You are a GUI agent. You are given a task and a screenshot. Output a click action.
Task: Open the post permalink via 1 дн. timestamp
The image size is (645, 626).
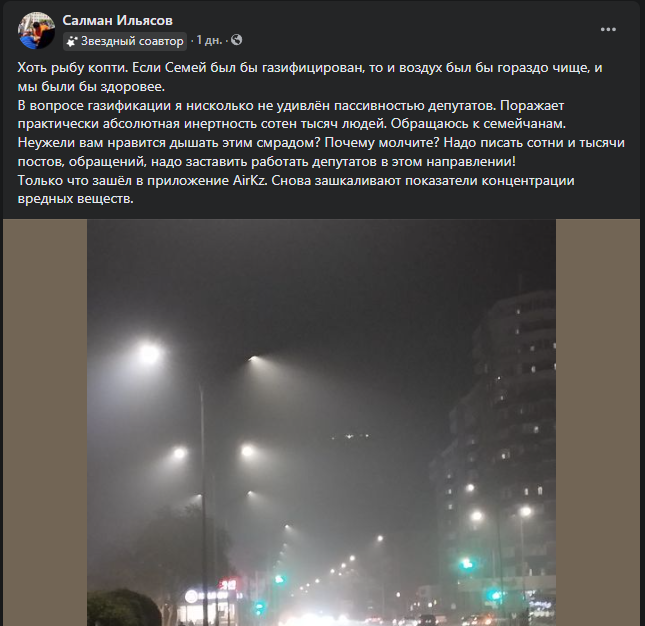click(209, 40)
